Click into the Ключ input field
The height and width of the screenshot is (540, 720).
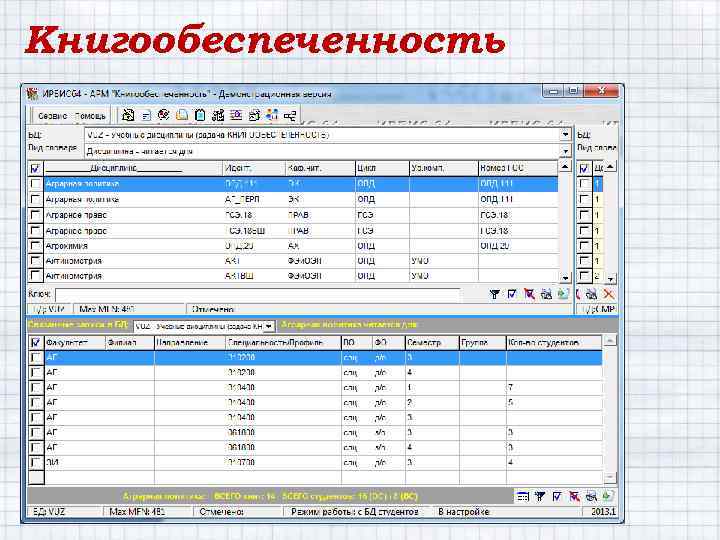tap(258, 294)
